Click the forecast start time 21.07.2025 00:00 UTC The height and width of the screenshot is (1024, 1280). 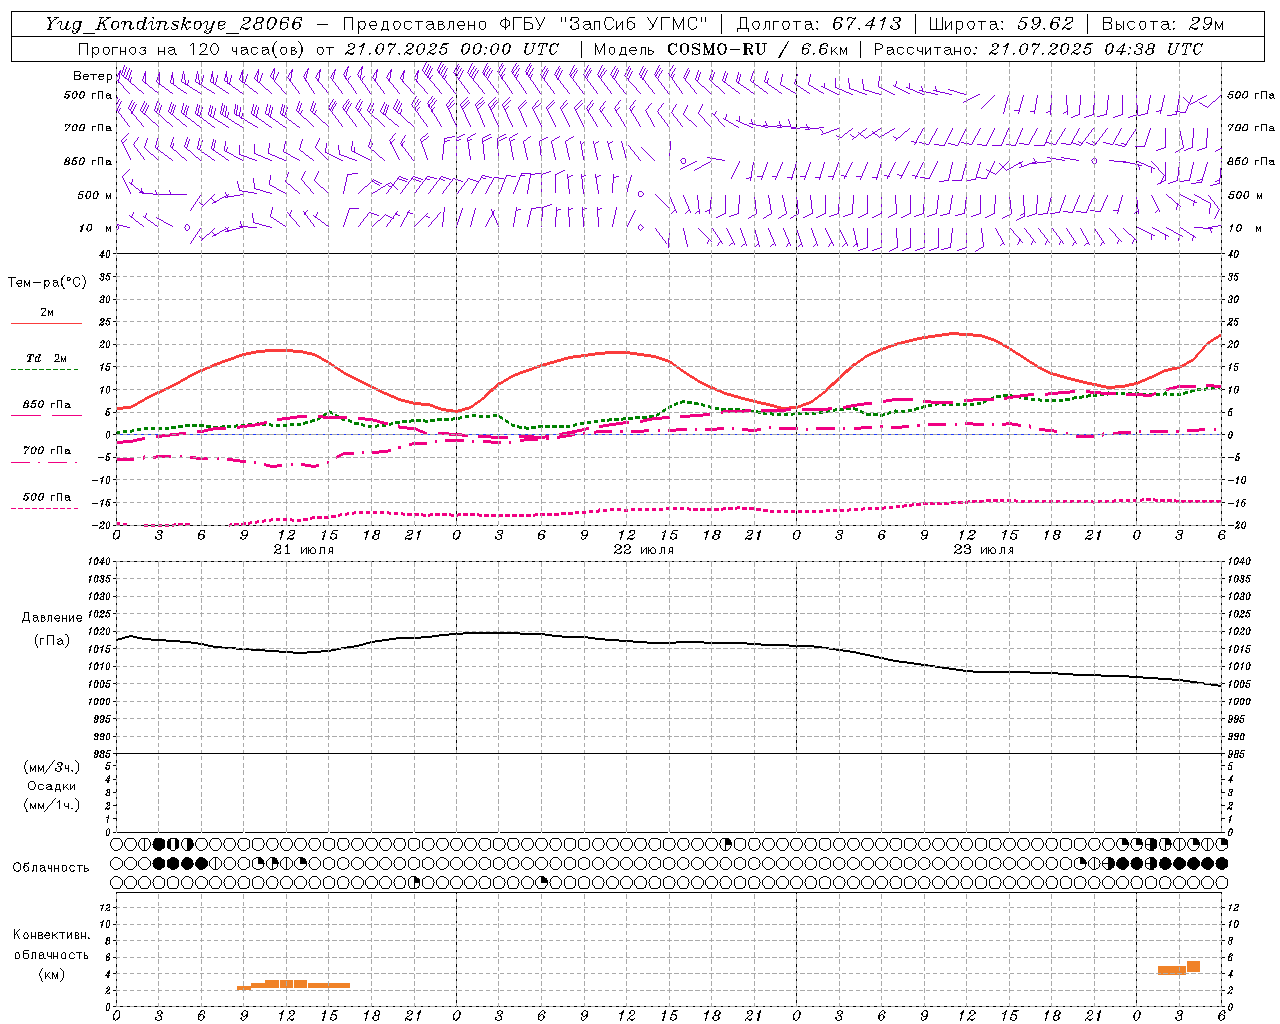pos(452,49)
